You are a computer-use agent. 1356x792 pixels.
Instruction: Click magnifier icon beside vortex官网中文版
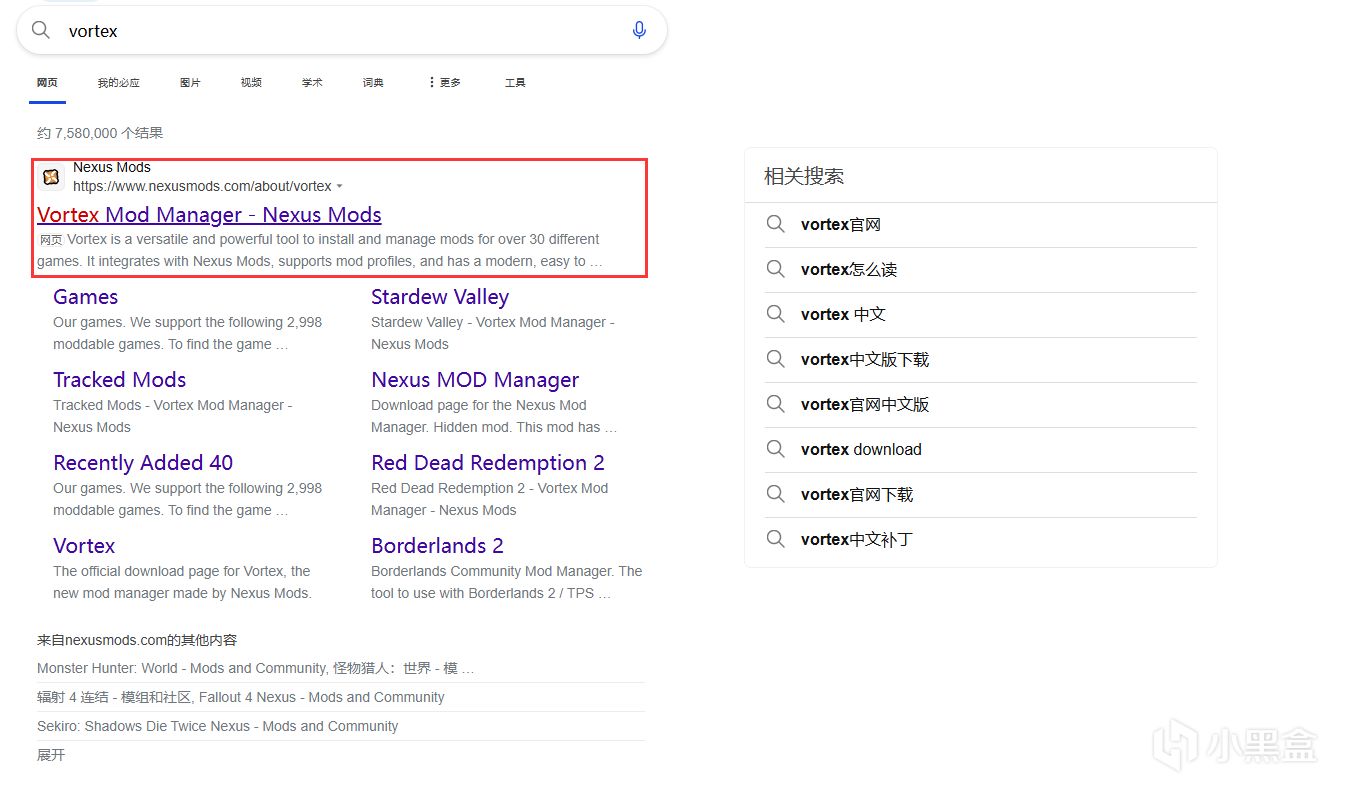775,404
